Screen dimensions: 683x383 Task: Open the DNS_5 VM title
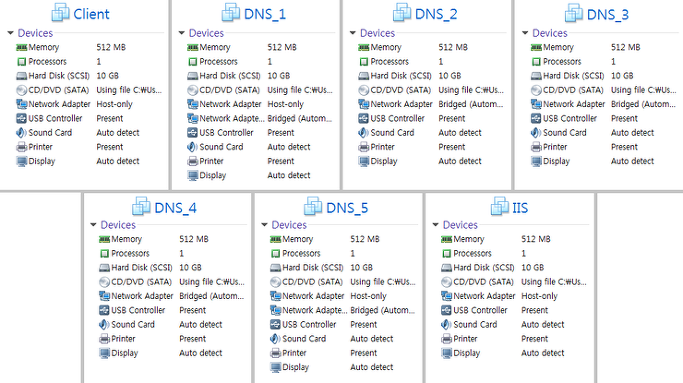tap(347, 208)
